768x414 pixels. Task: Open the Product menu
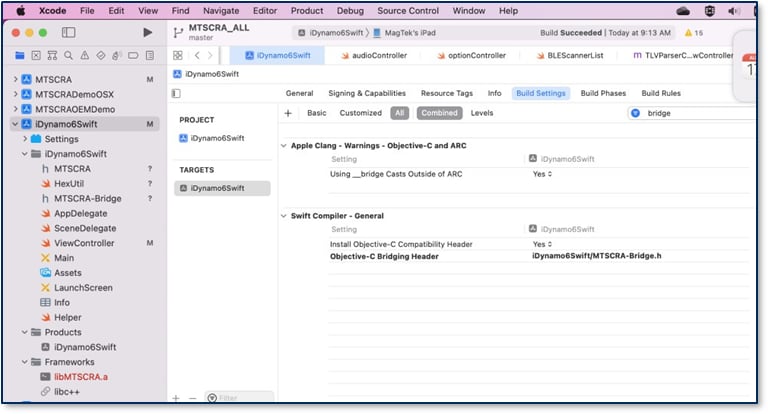(x=307, y=11)
